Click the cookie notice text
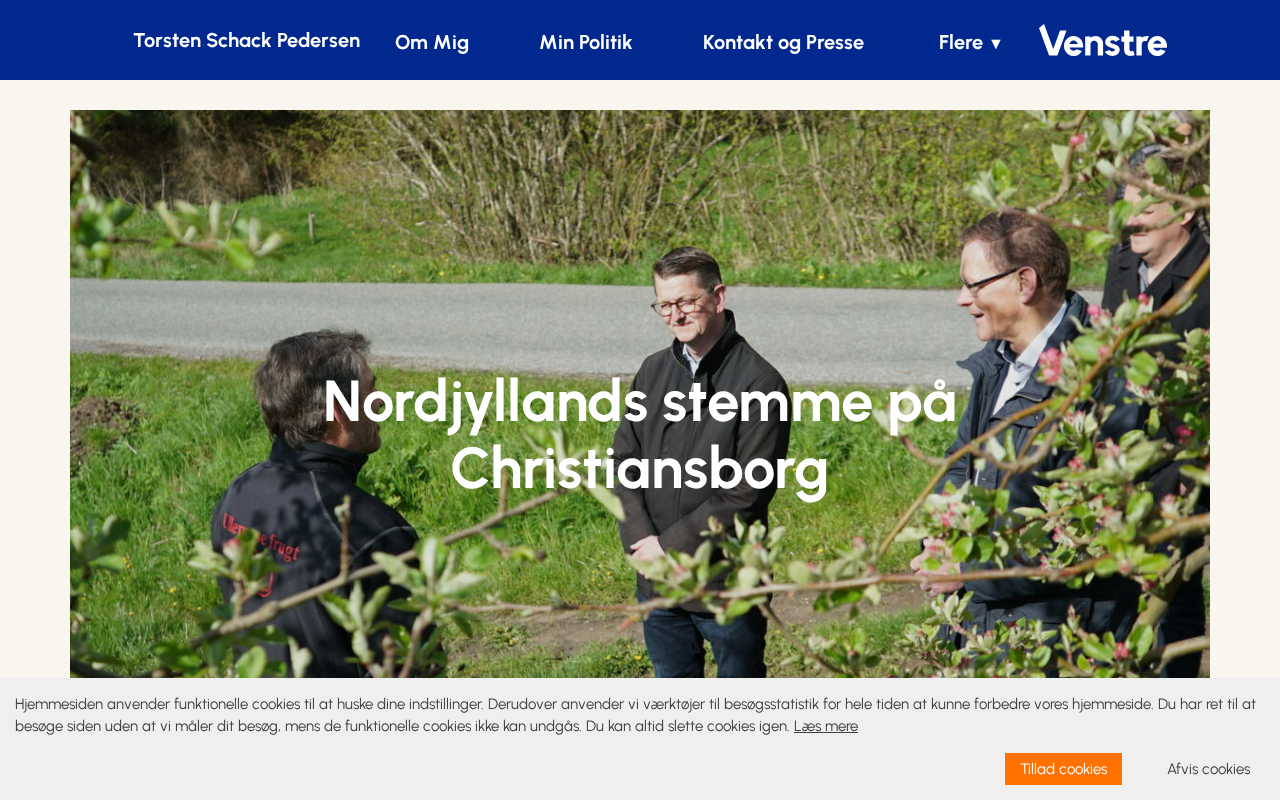 click(636, 715)
